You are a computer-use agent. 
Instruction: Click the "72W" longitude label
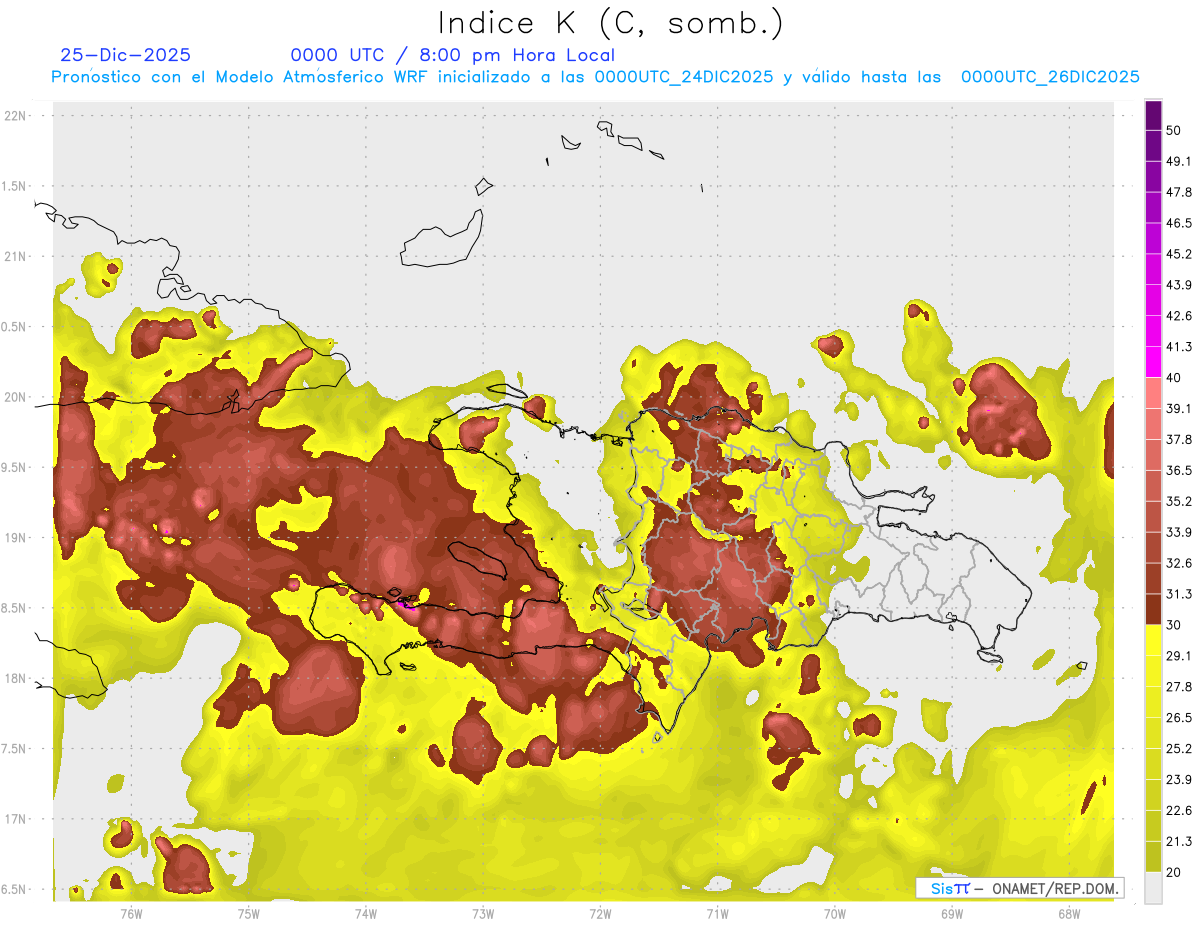pos(600,914)
